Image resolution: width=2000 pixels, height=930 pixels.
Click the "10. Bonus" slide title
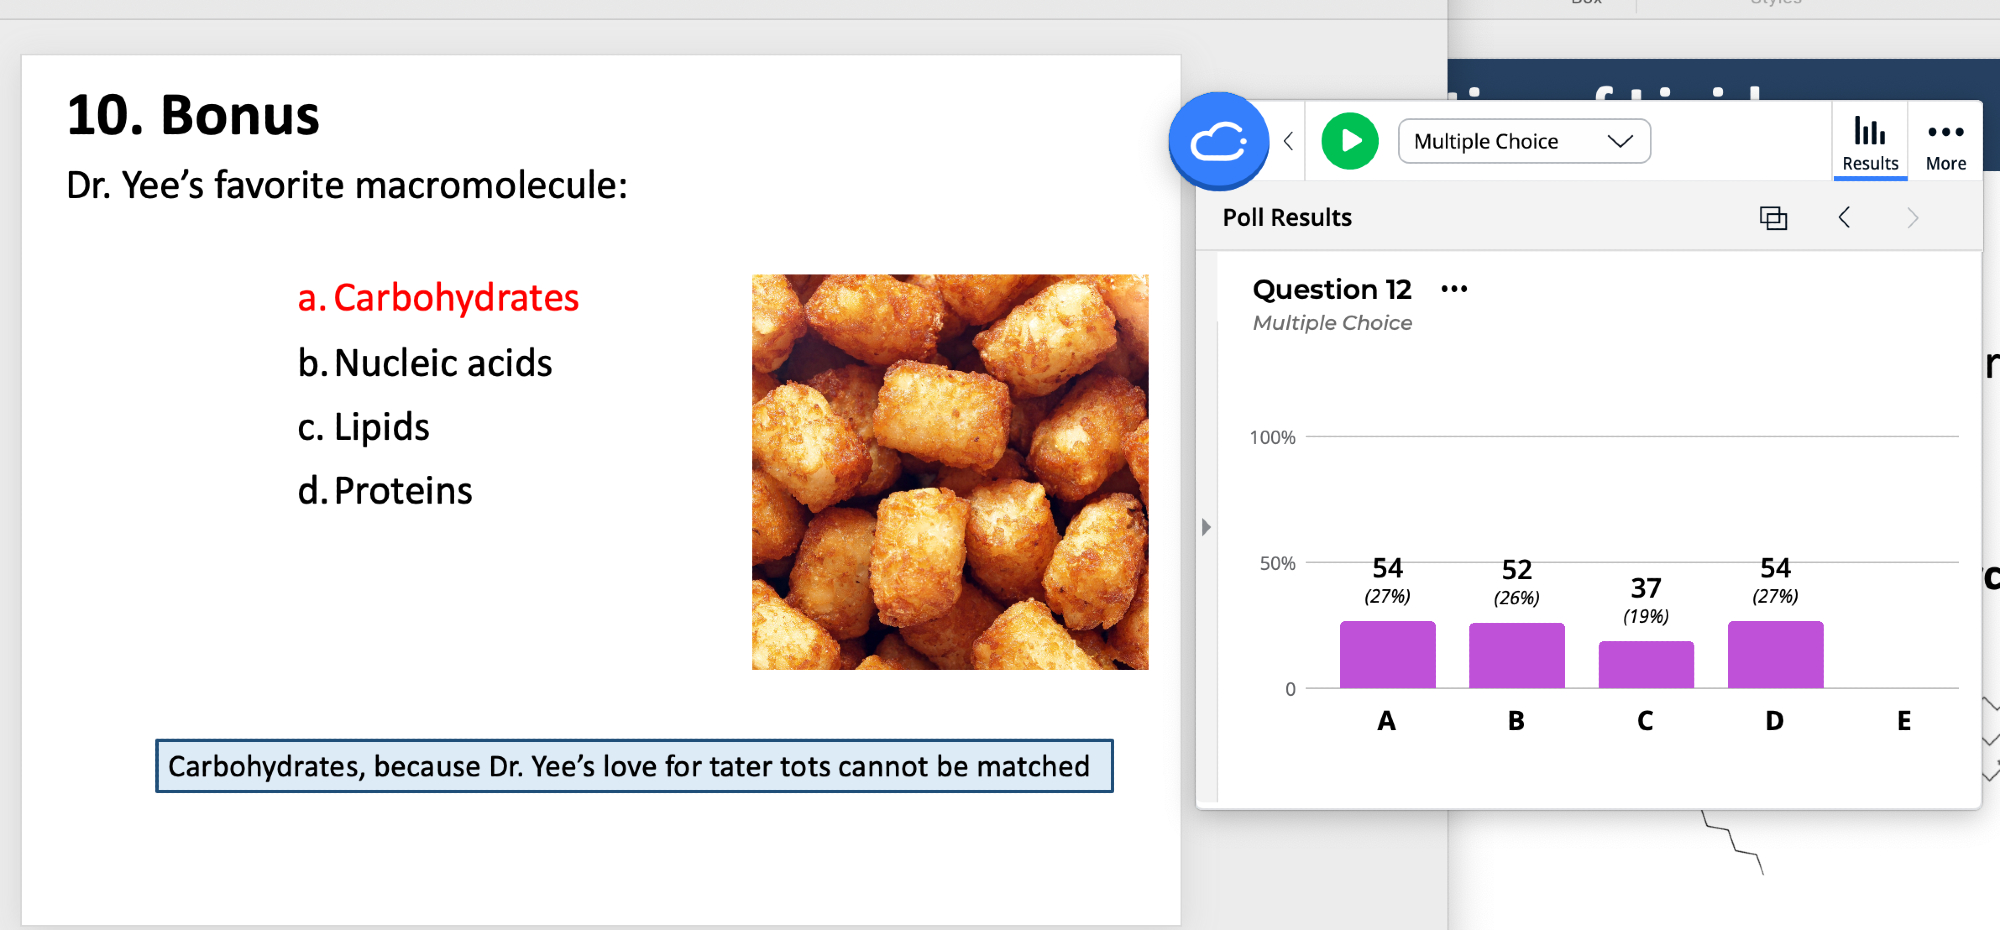193,115
